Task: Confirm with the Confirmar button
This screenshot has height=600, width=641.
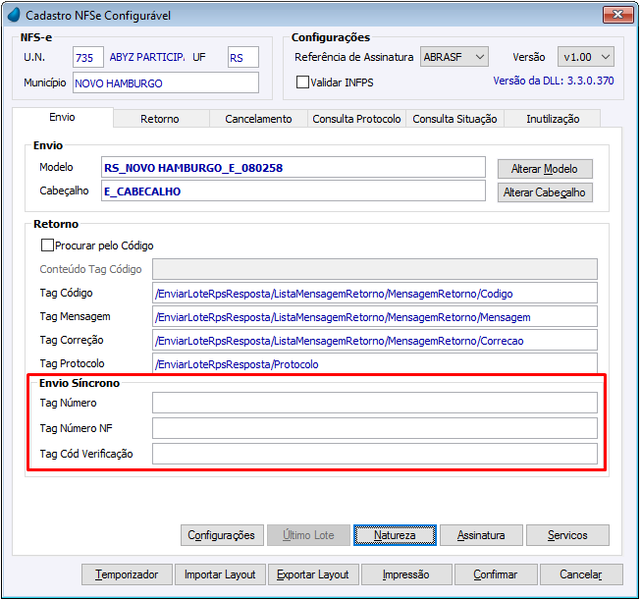Action: tap(496, 574)
